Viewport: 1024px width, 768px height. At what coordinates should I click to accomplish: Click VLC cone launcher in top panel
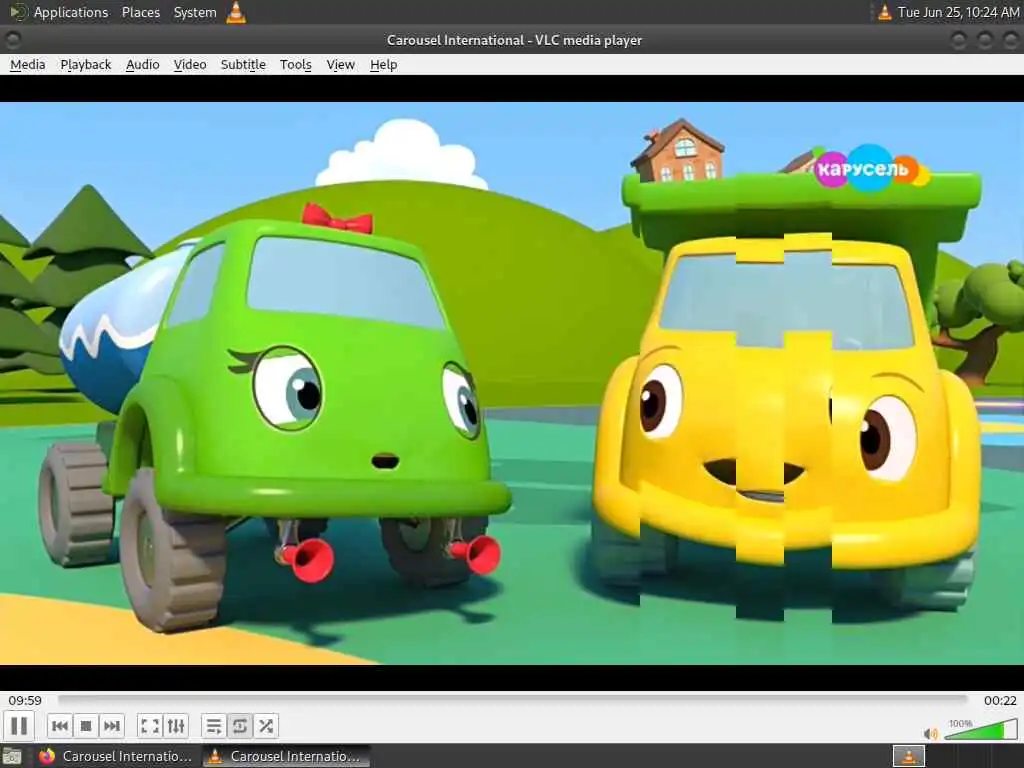click(236, 12)
